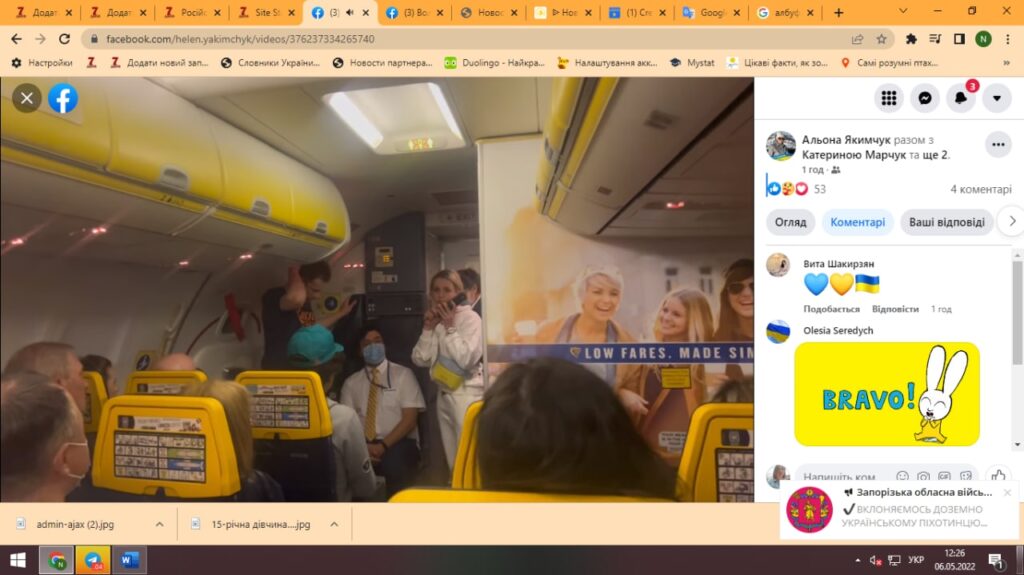Click the 4 коментарі link
Viewport: 1024px width, 575px height.
[980, 189]
